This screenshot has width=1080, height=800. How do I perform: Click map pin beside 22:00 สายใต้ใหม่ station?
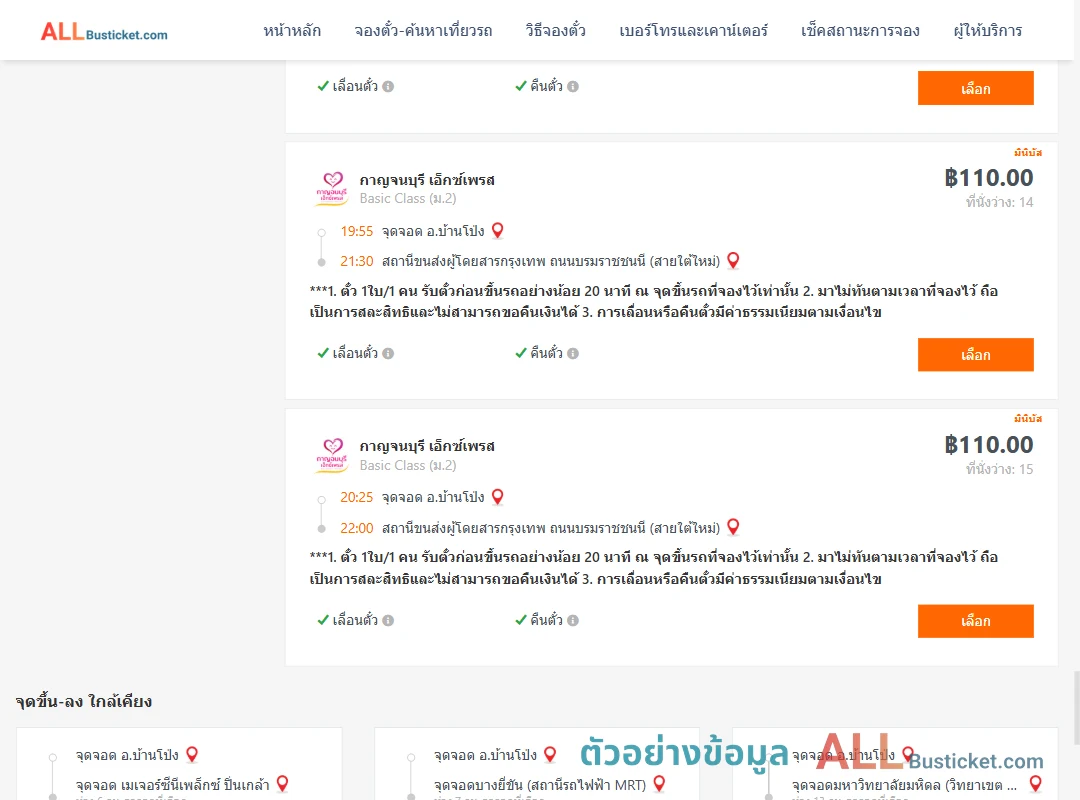pos(734,526)
